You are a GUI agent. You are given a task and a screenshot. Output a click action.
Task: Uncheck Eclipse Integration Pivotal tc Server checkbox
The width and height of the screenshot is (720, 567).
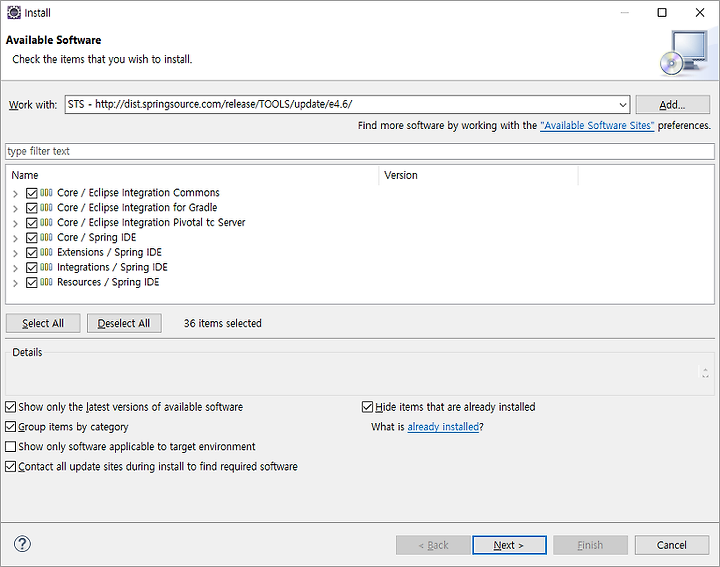32,223
